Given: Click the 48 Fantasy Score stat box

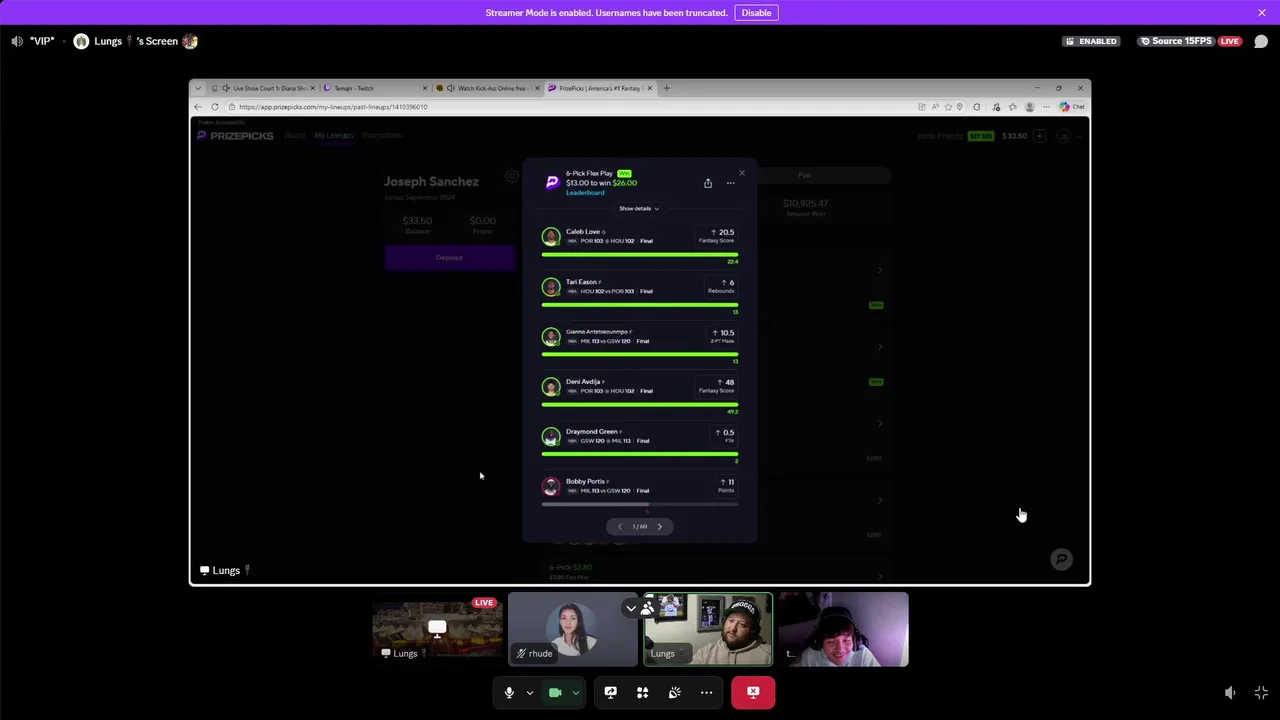Looking at the screenshot, I should (717, 386).
